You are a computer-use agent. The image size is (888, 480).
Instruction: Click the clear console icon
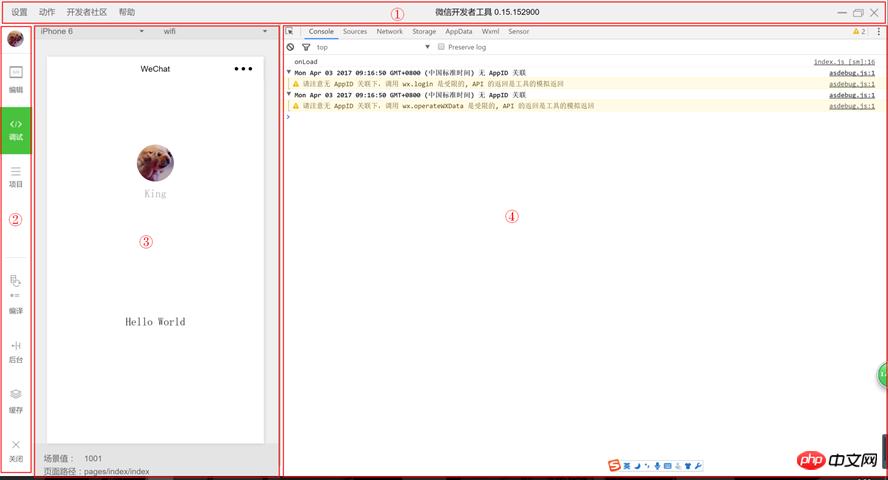291,47
